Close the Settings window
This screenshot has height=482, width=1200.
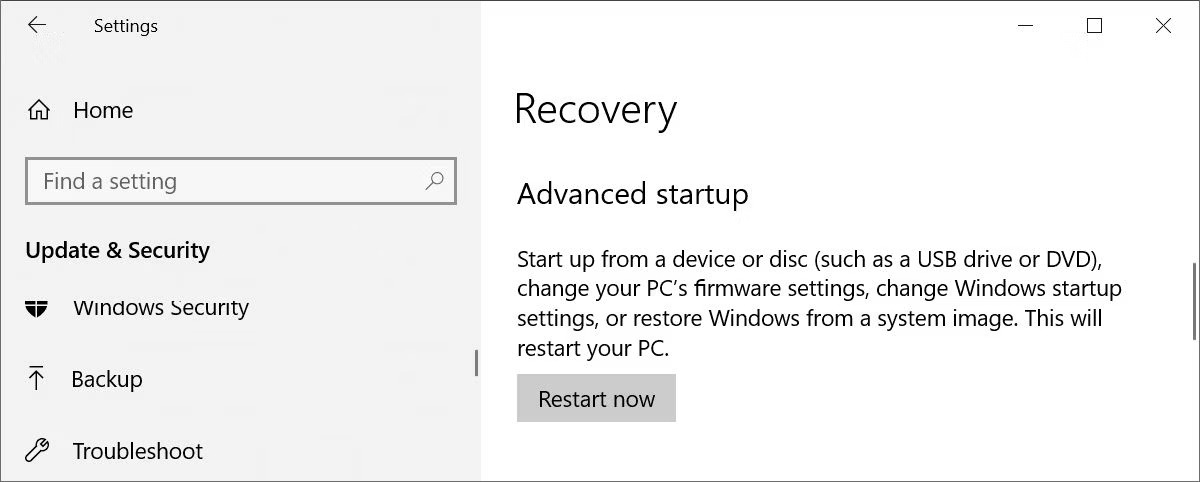1163,26
